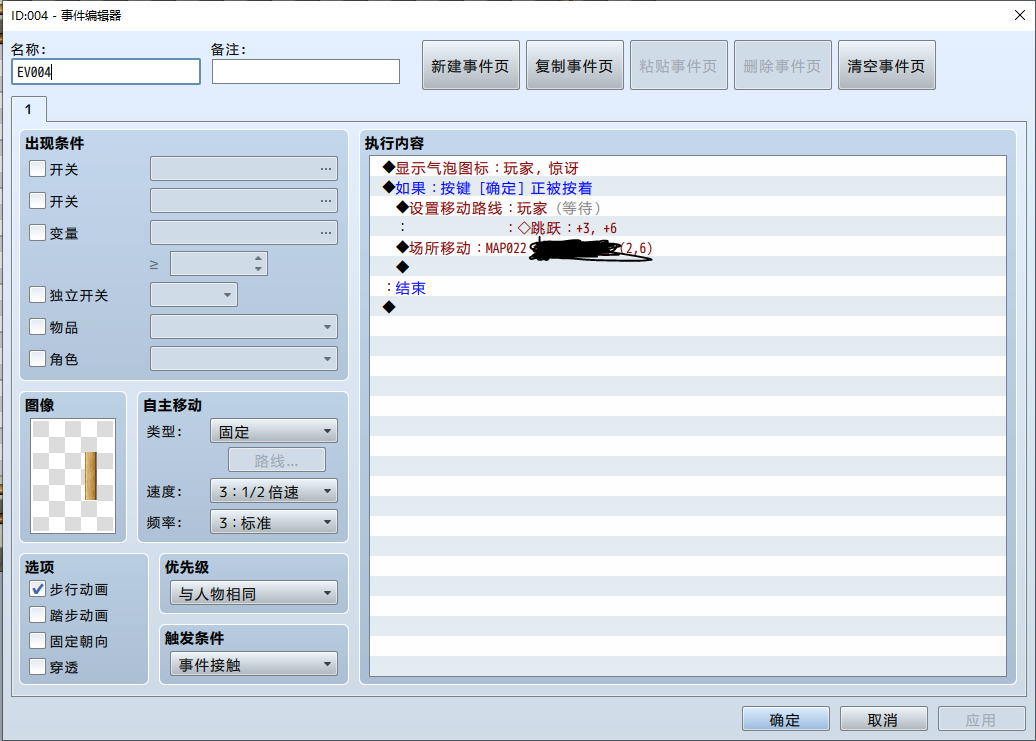The image size is (1036, 741).
Task: Tick the 角色 condition checkbox
Action: point(38,359)
